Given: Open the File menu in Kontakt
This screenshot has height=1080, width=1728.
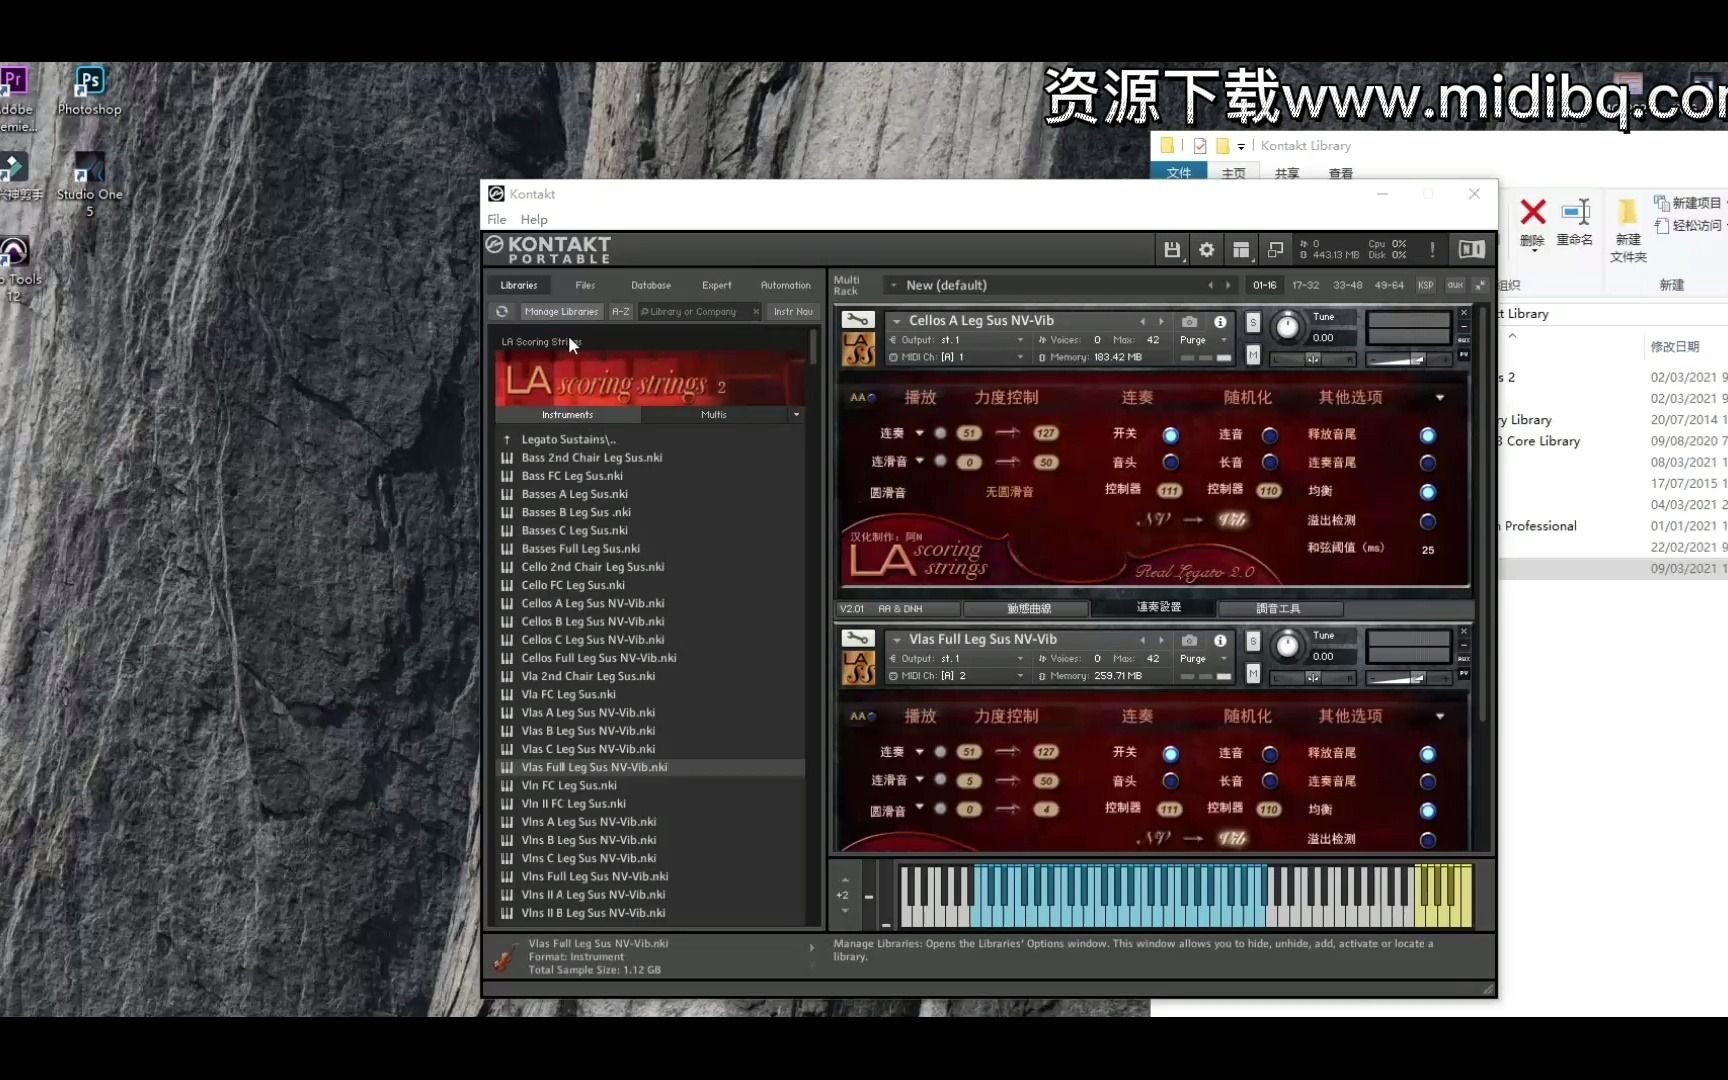Looking at the screenshot, I should click(x=497, y=220).
